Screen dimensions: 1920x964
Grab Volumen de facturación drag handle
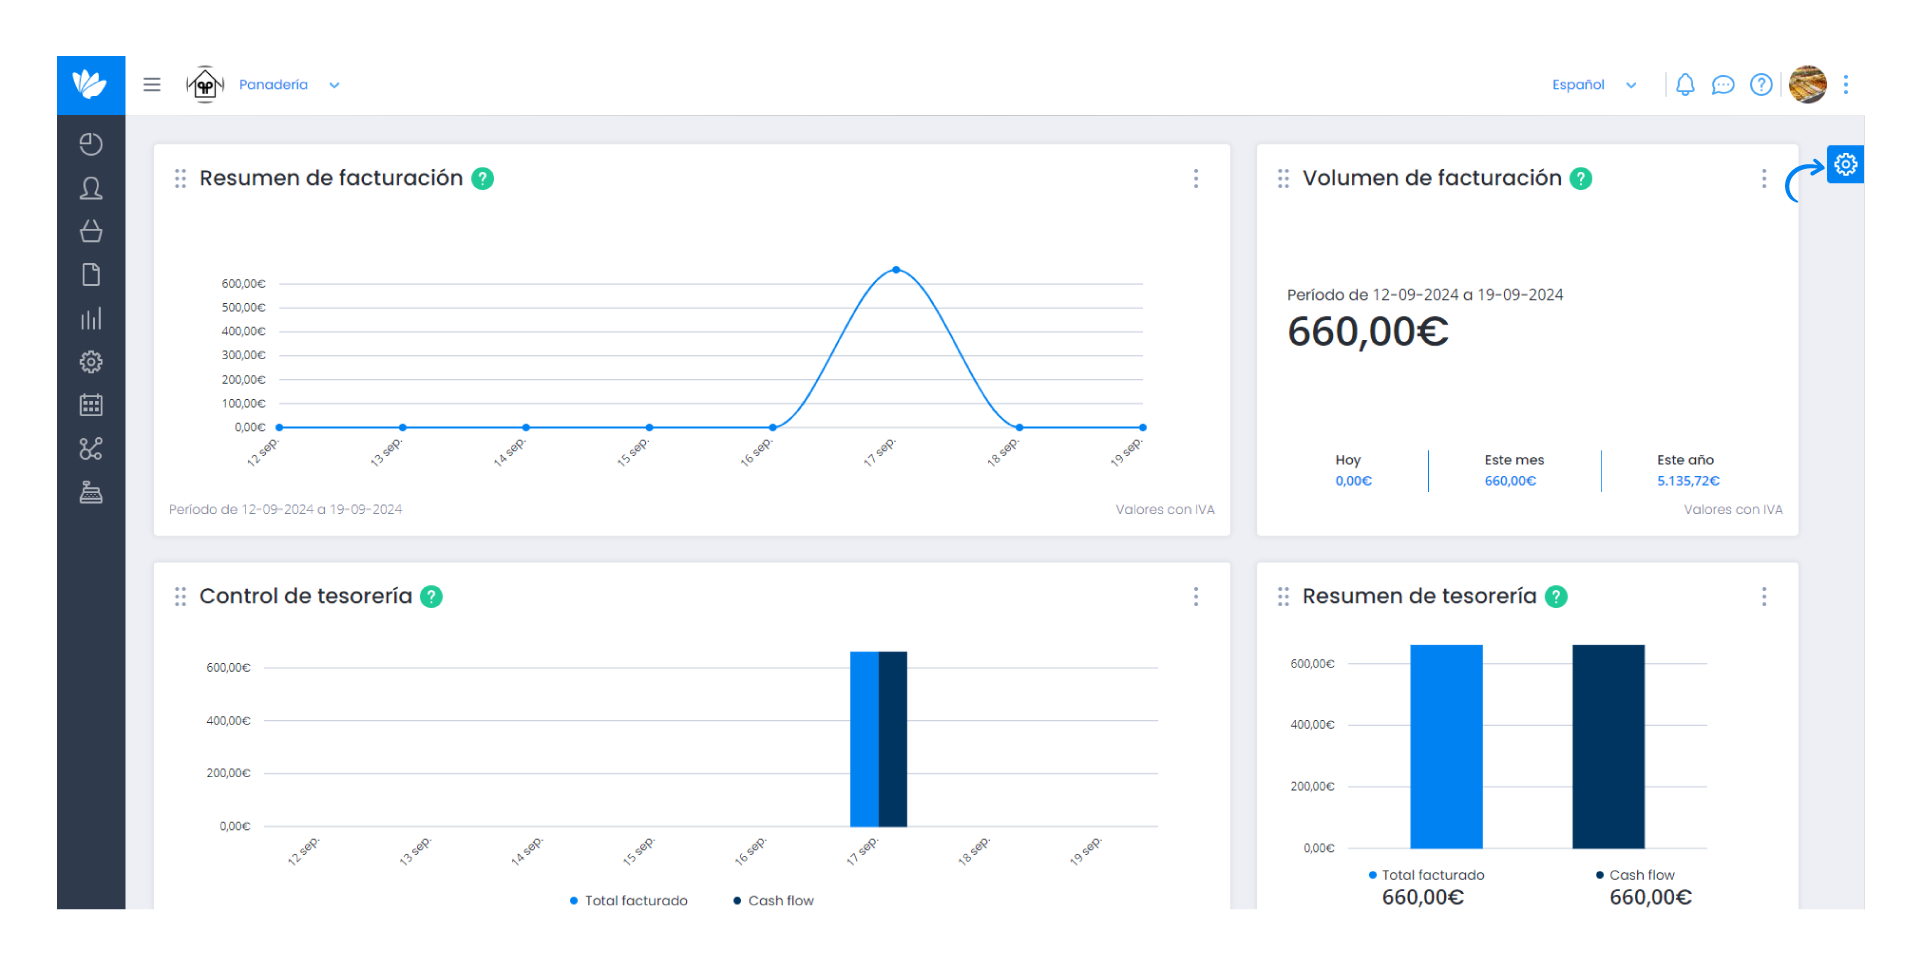pyautogui.click(x=1283, y=178)
